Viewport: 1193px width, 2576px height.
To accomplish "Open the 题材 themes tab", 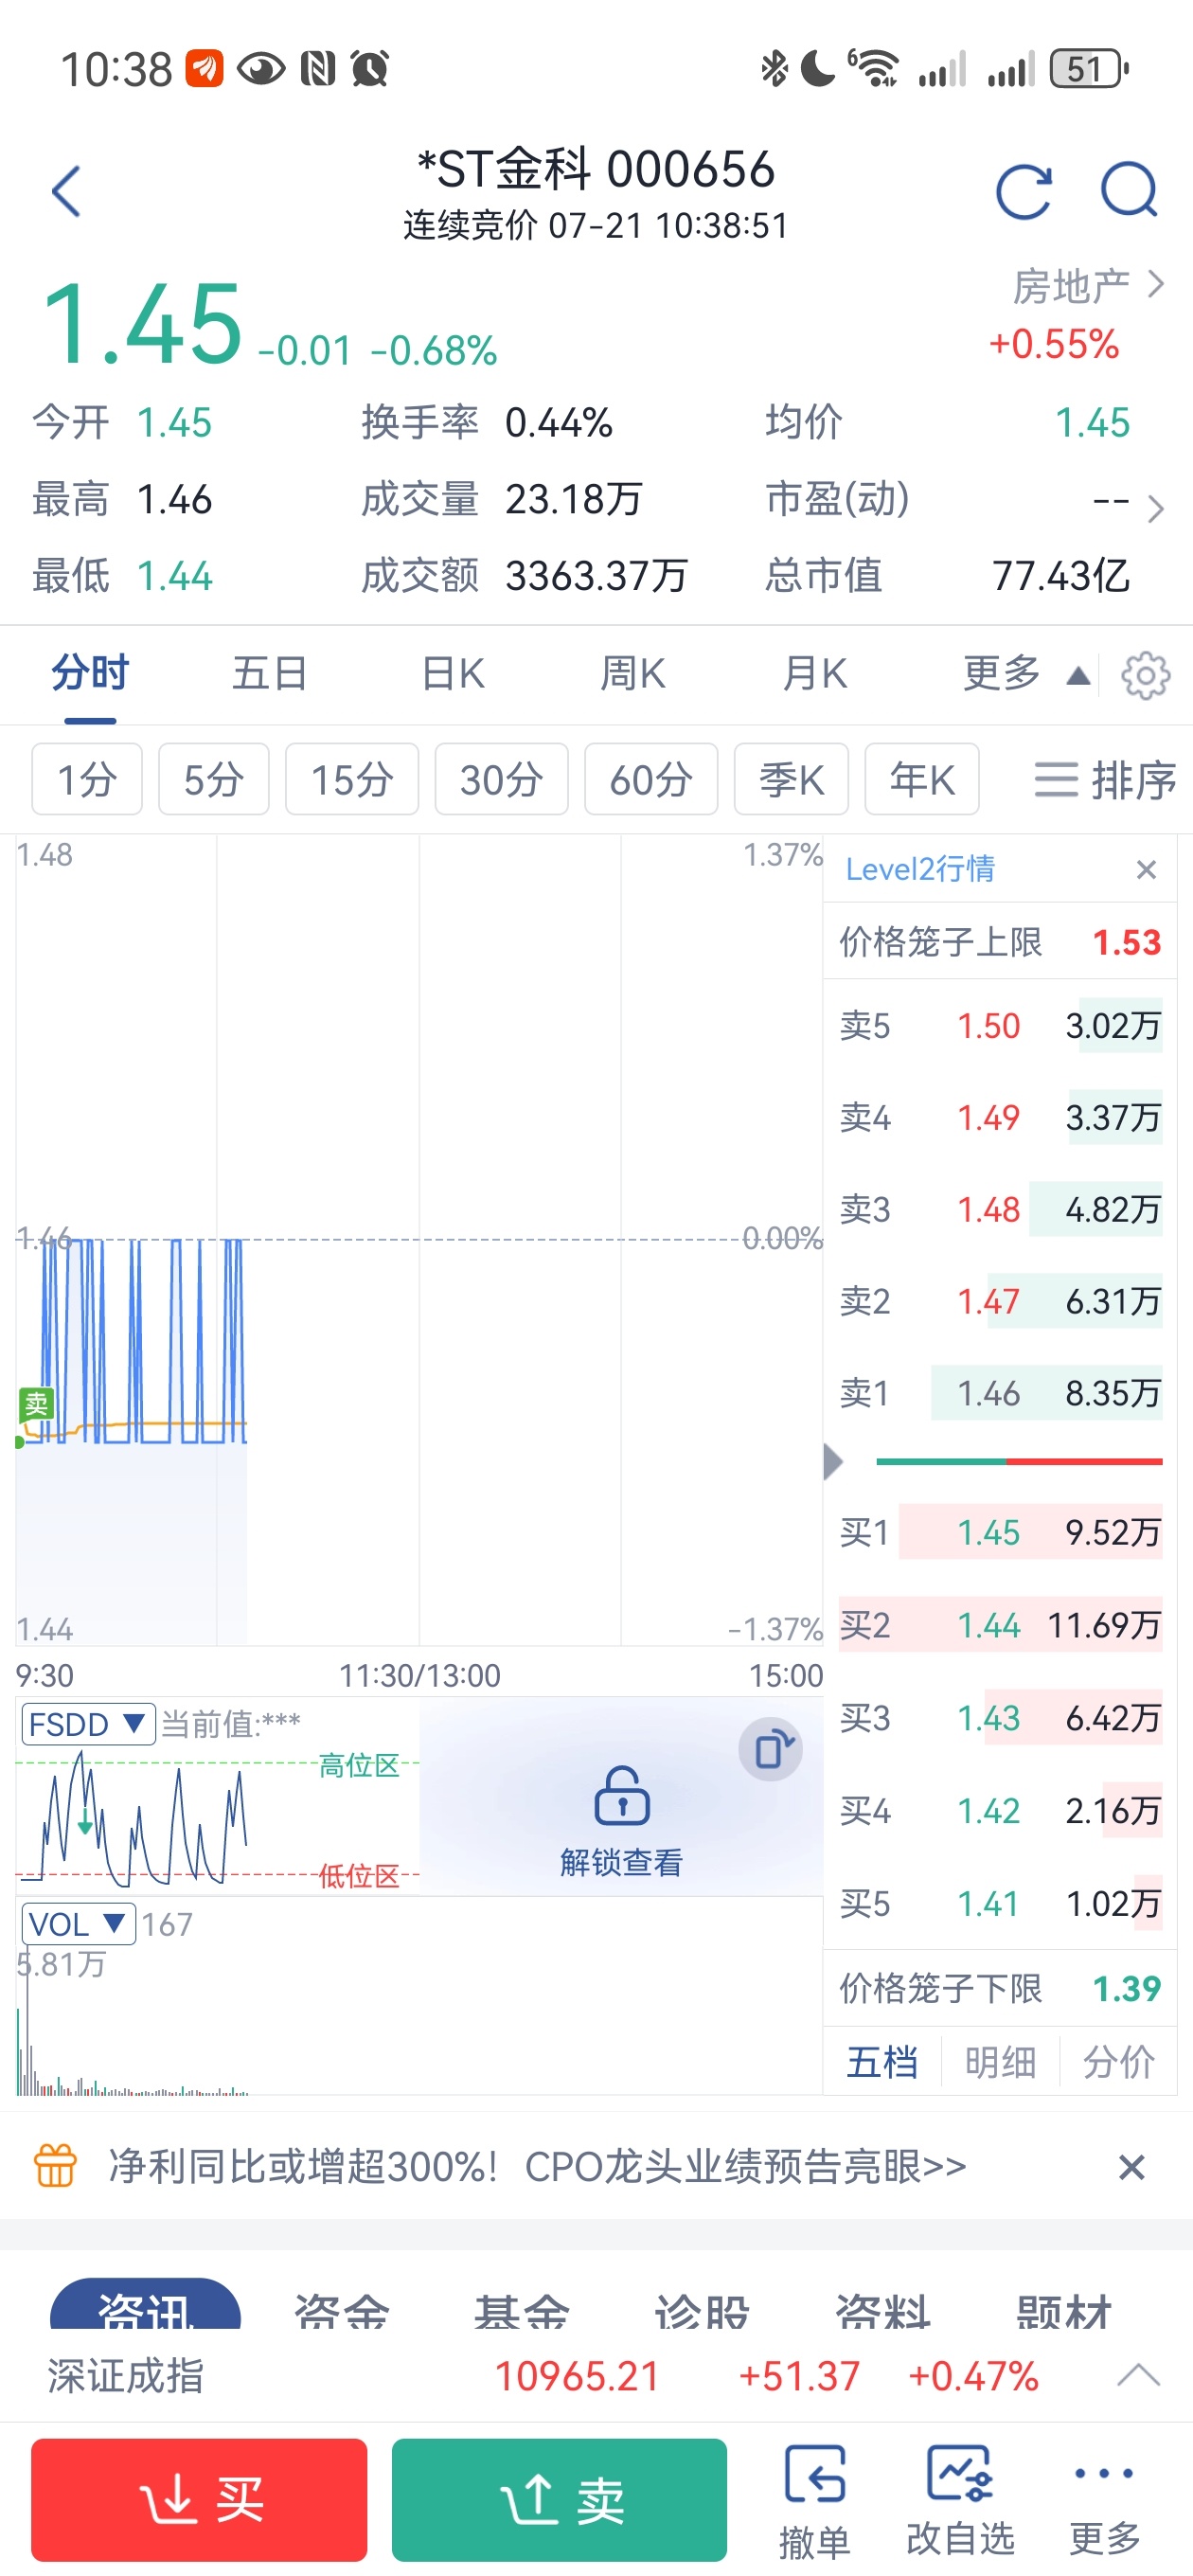I will click(x=1064, y=2310).
